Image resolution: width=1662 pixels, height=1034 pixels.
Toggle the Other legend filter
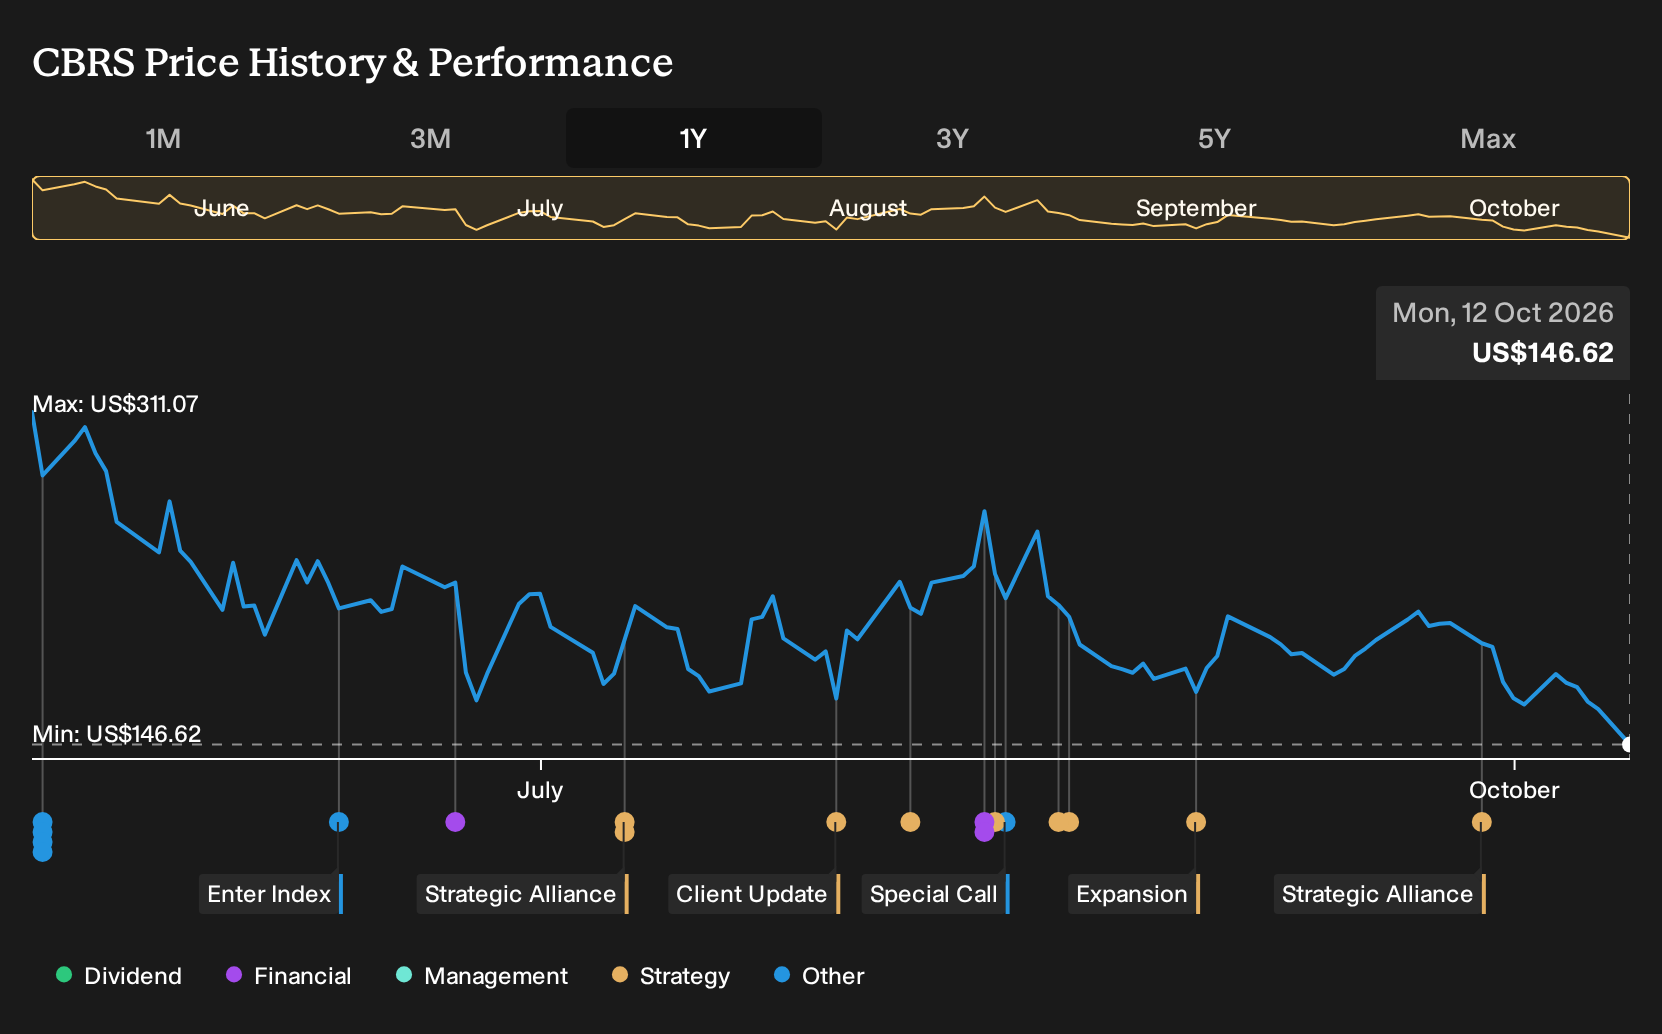click(819, 976)
